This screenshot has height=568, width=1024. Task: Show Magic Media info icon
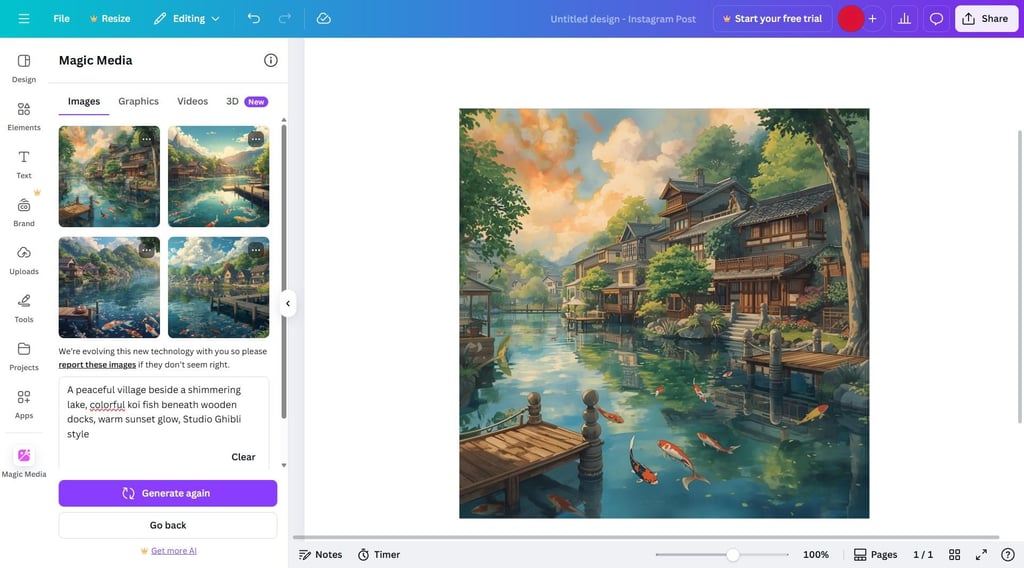coord(270,60)
